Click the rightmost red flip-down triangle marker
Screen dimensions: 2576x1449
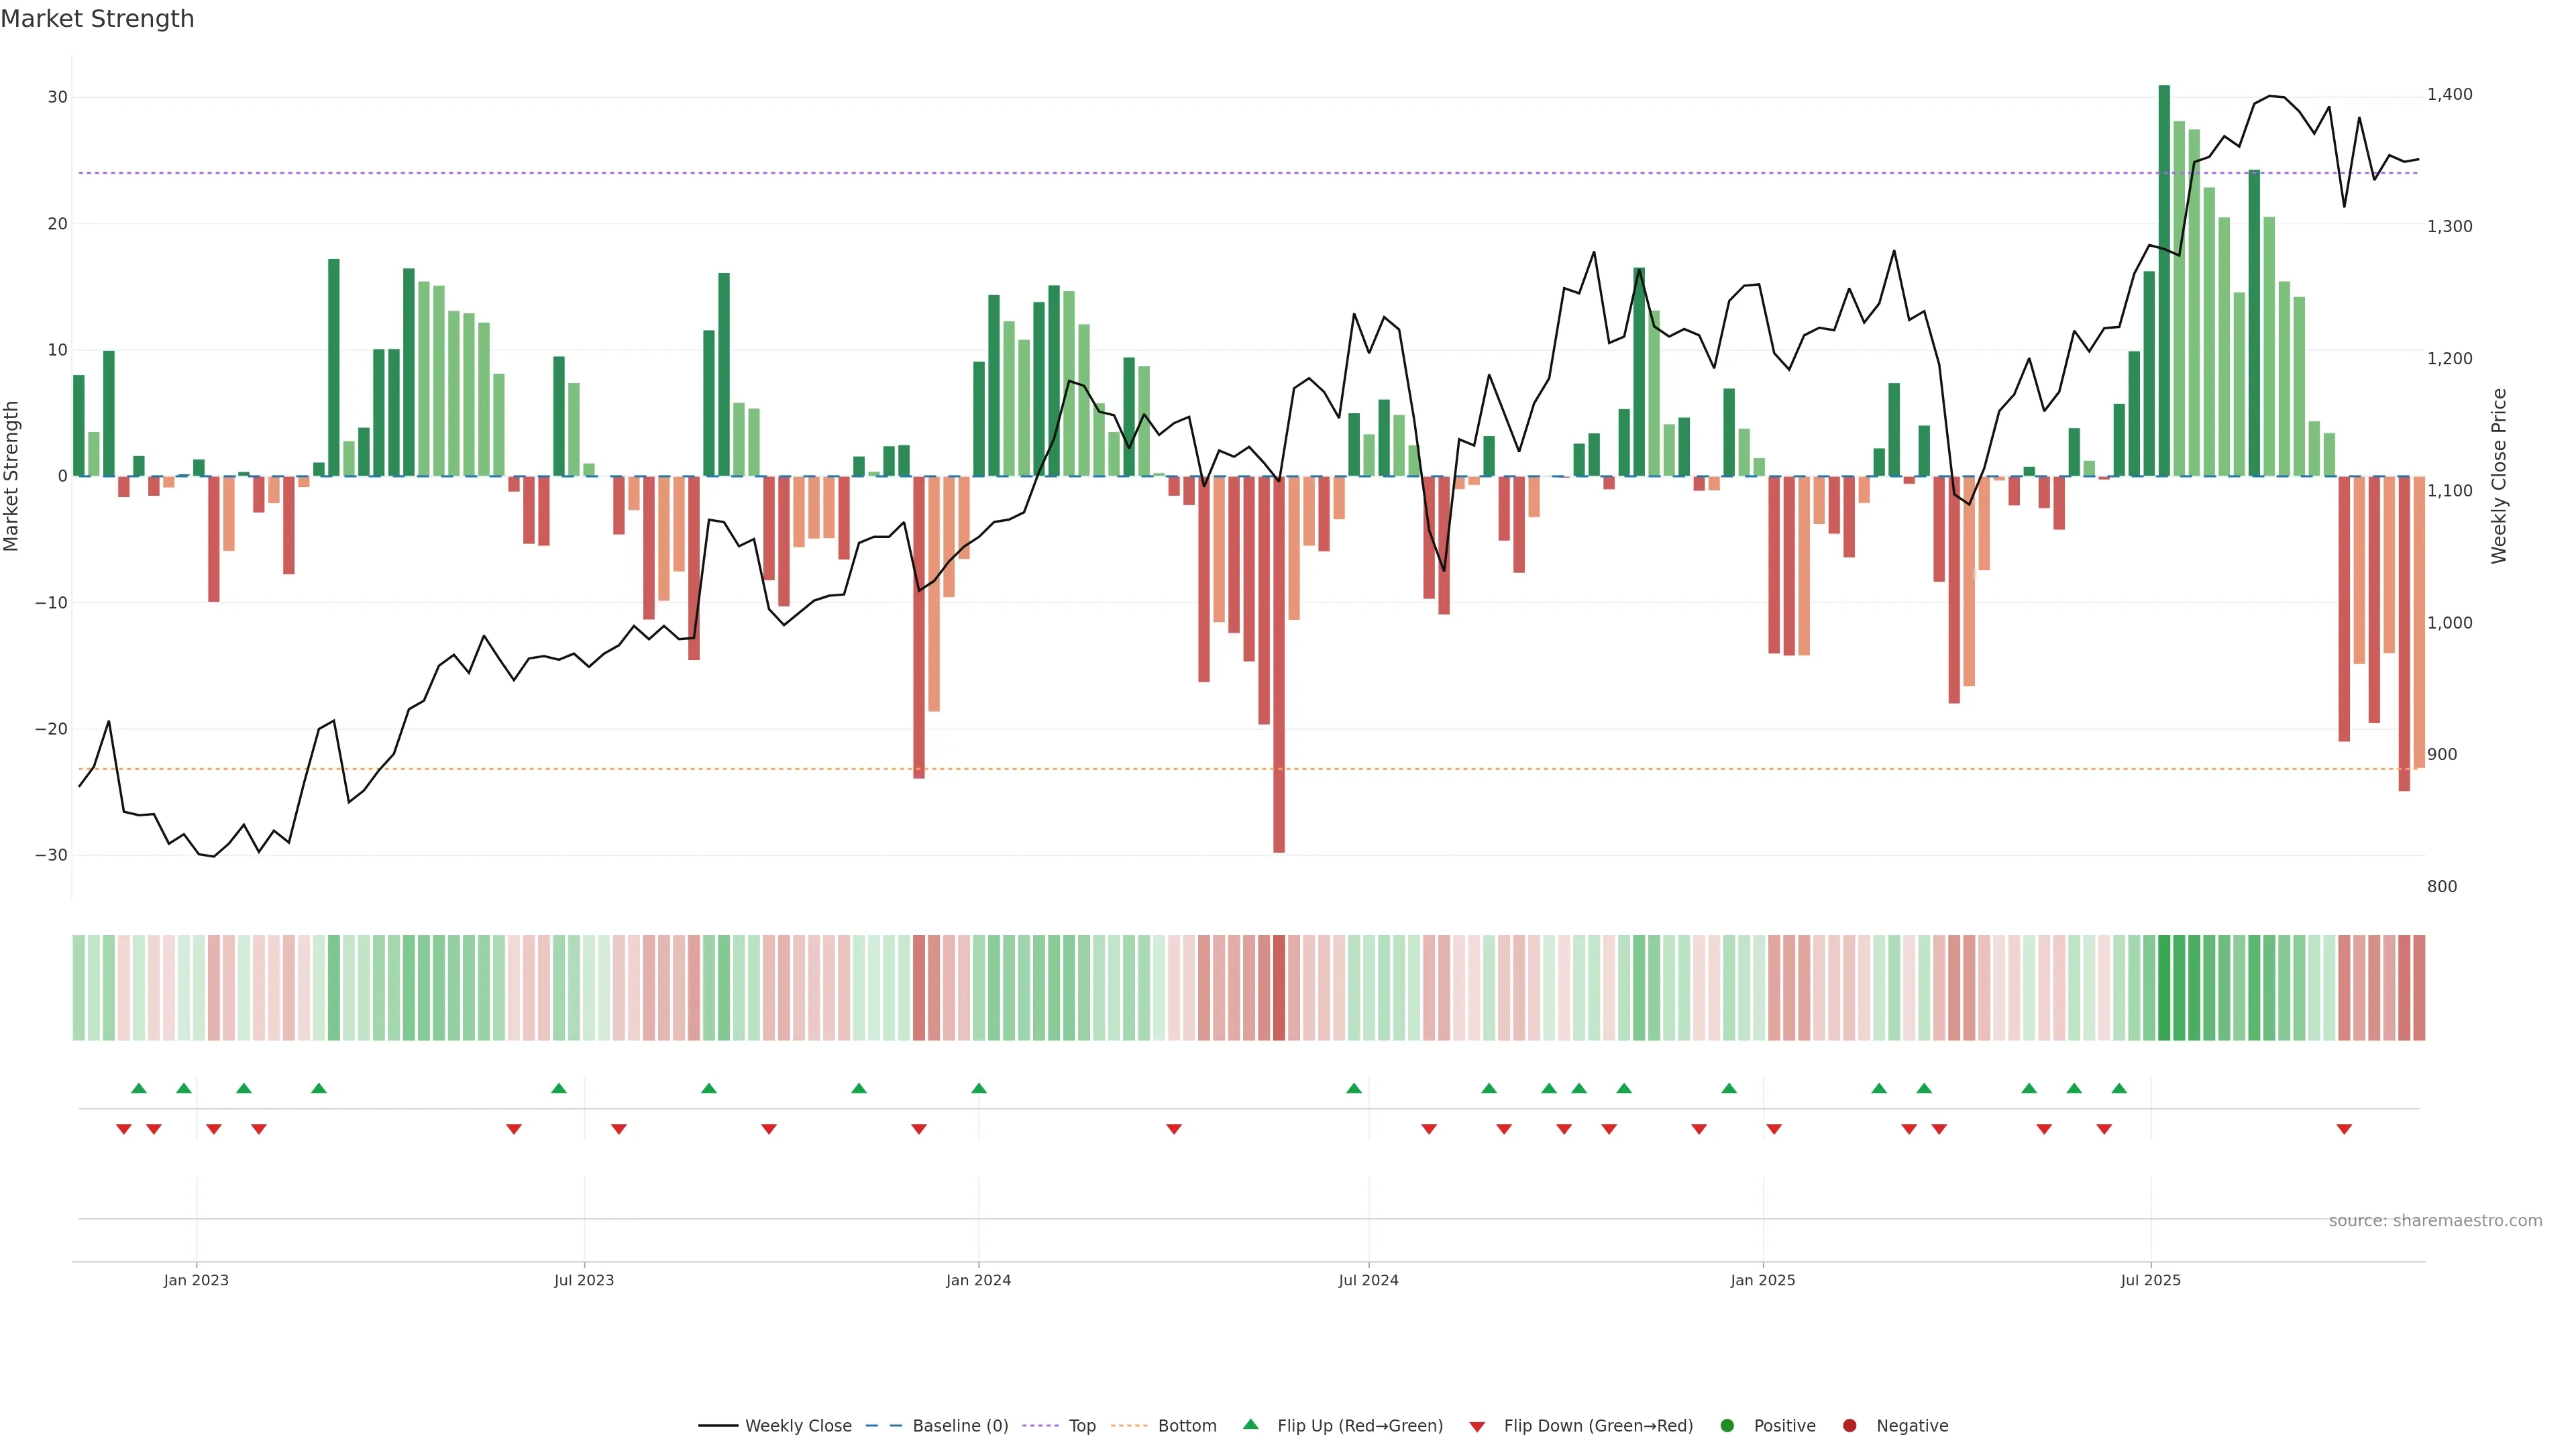tap(2344, 1129)
